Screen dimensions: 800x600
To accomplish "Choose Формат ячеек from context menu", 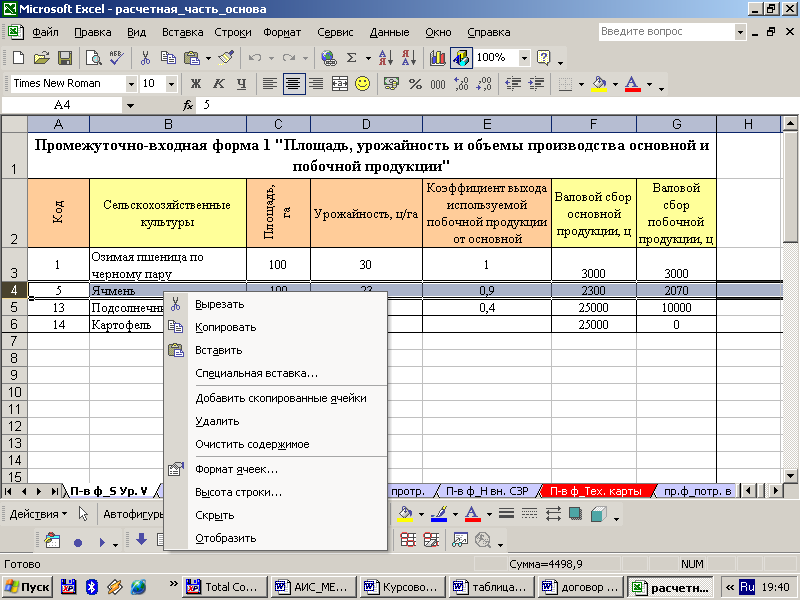I will coord(276,469).
